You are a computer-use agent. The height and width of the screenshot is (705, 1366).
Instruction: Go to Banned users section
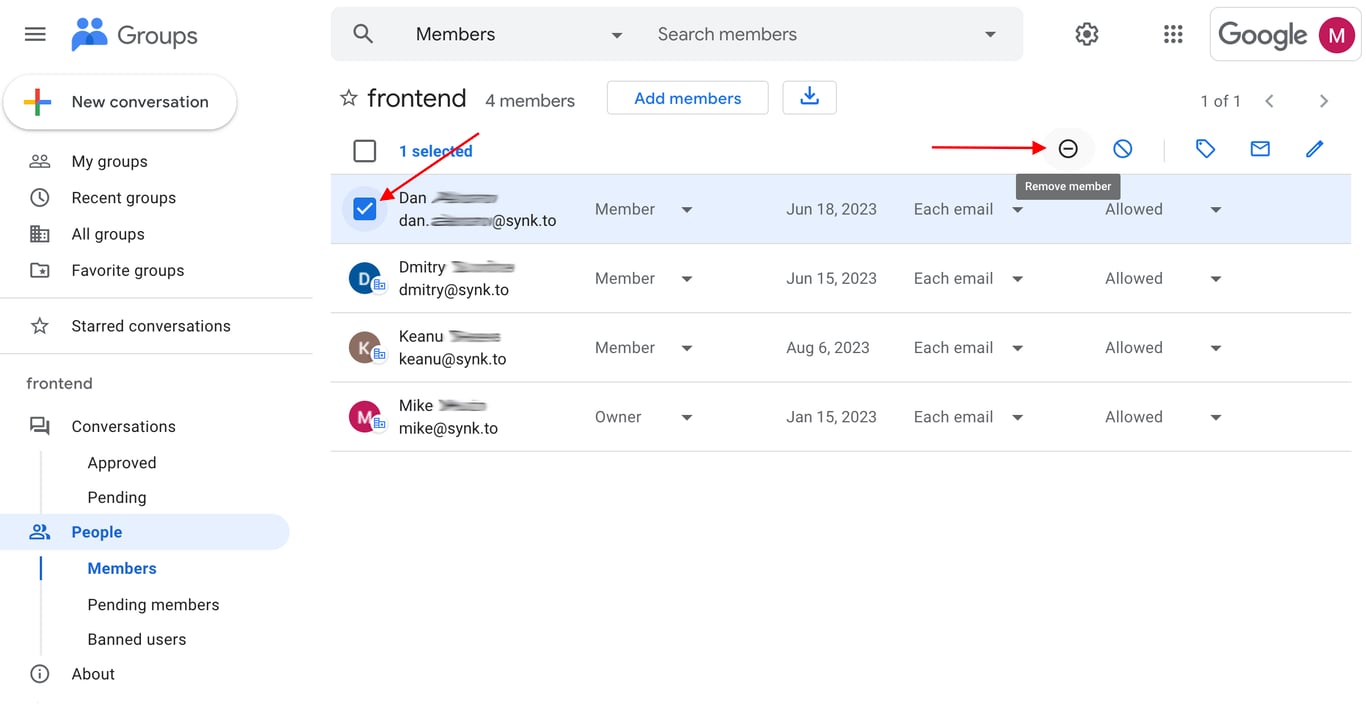(x=137, y=639)
